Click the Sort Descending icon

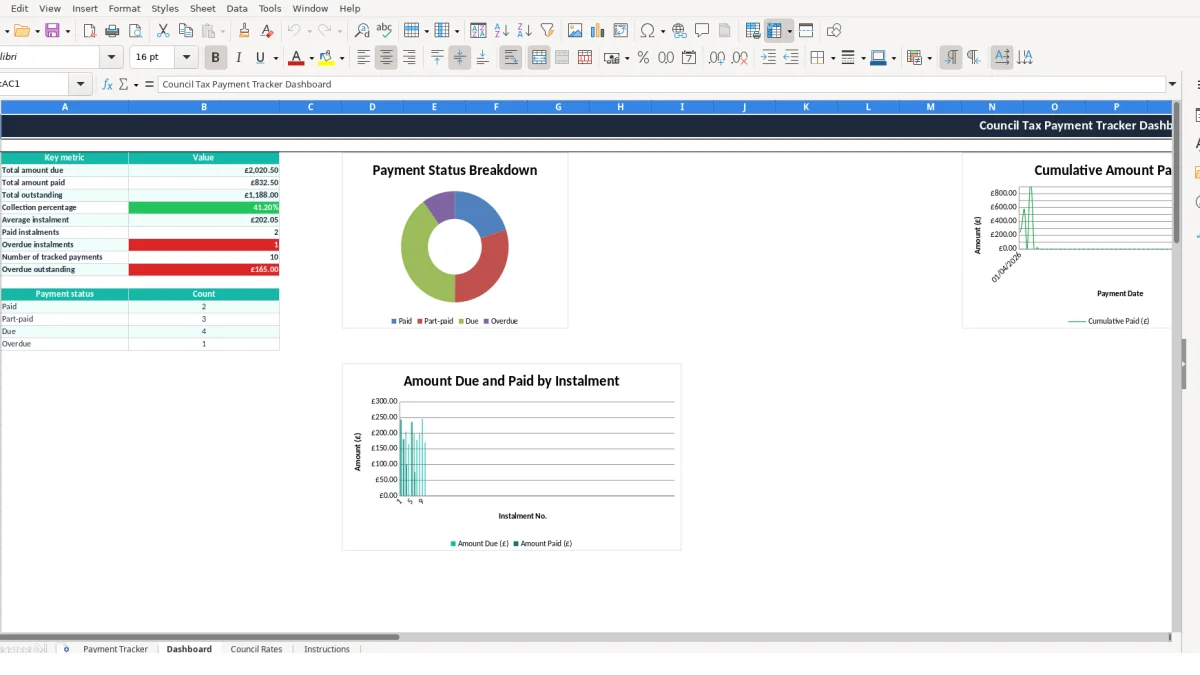click(x=524, y=31)
